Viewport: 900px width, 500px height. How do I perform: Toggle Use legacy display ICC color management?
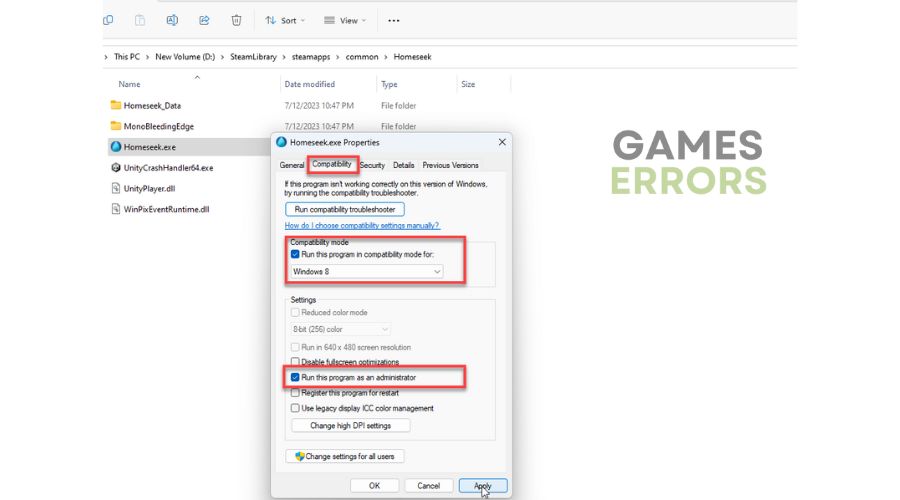click(x=295, y=408)
